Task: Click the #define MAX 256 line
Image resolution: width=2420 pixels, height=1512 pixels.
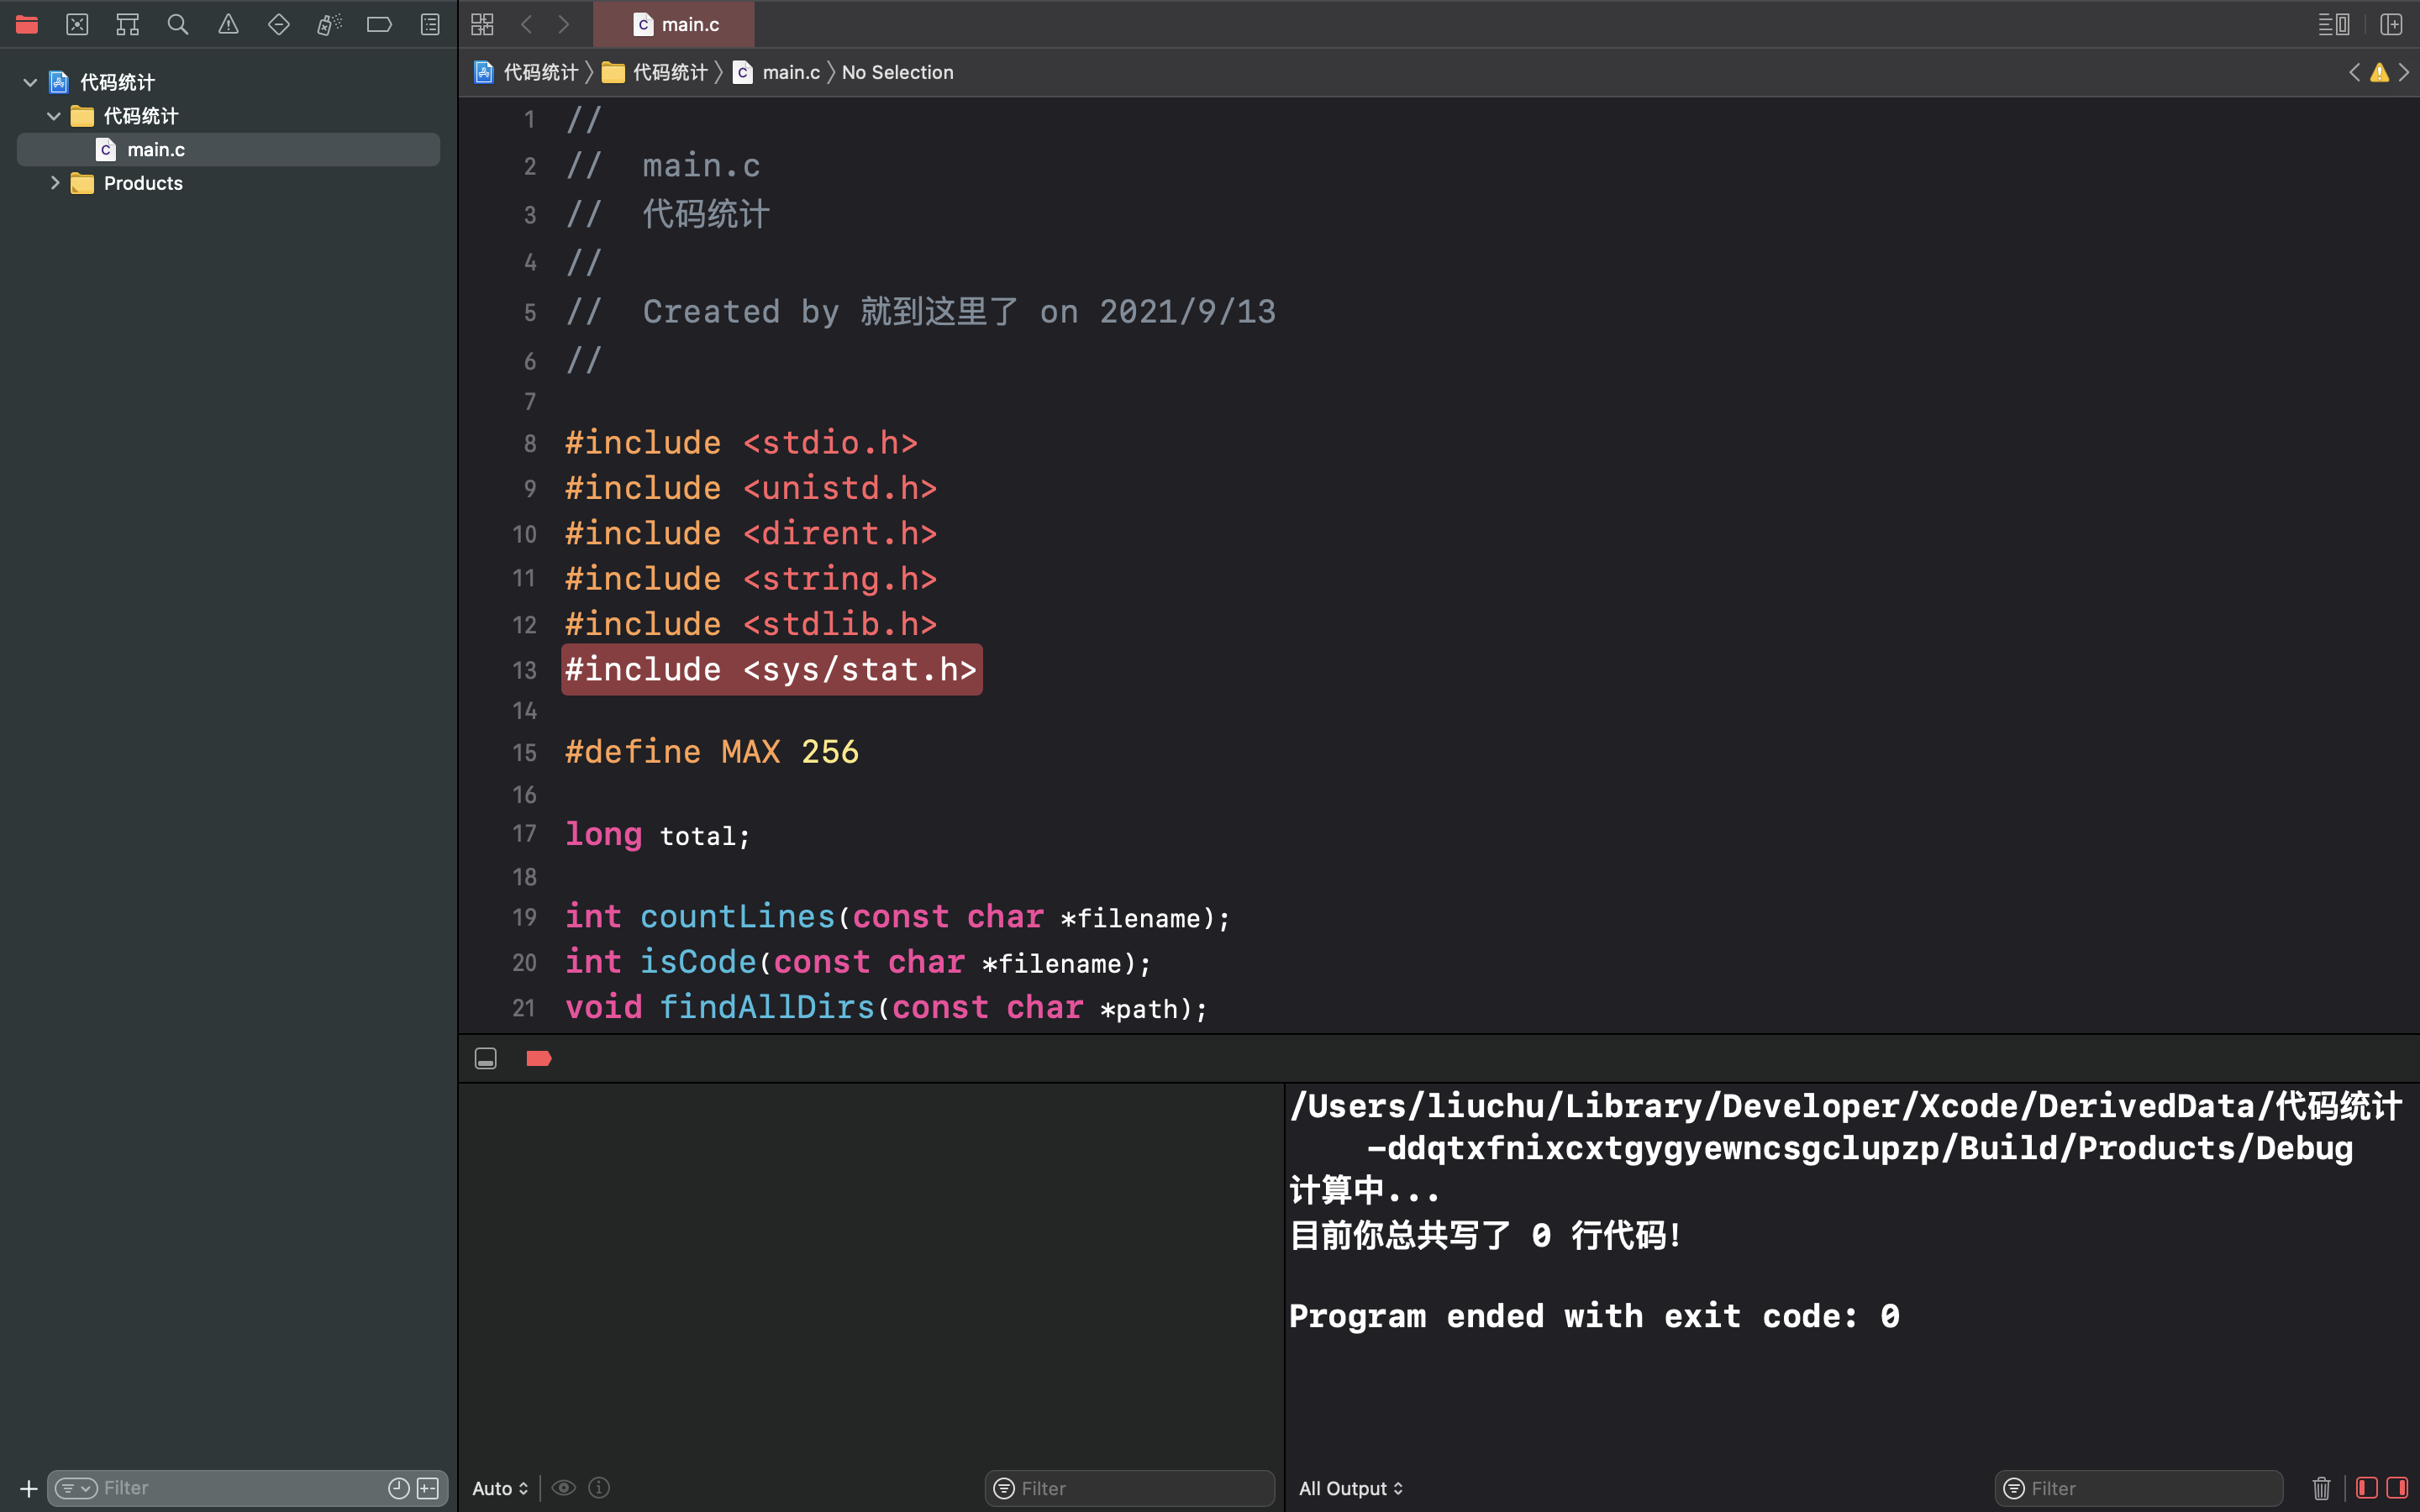Action: pos(712,752)
